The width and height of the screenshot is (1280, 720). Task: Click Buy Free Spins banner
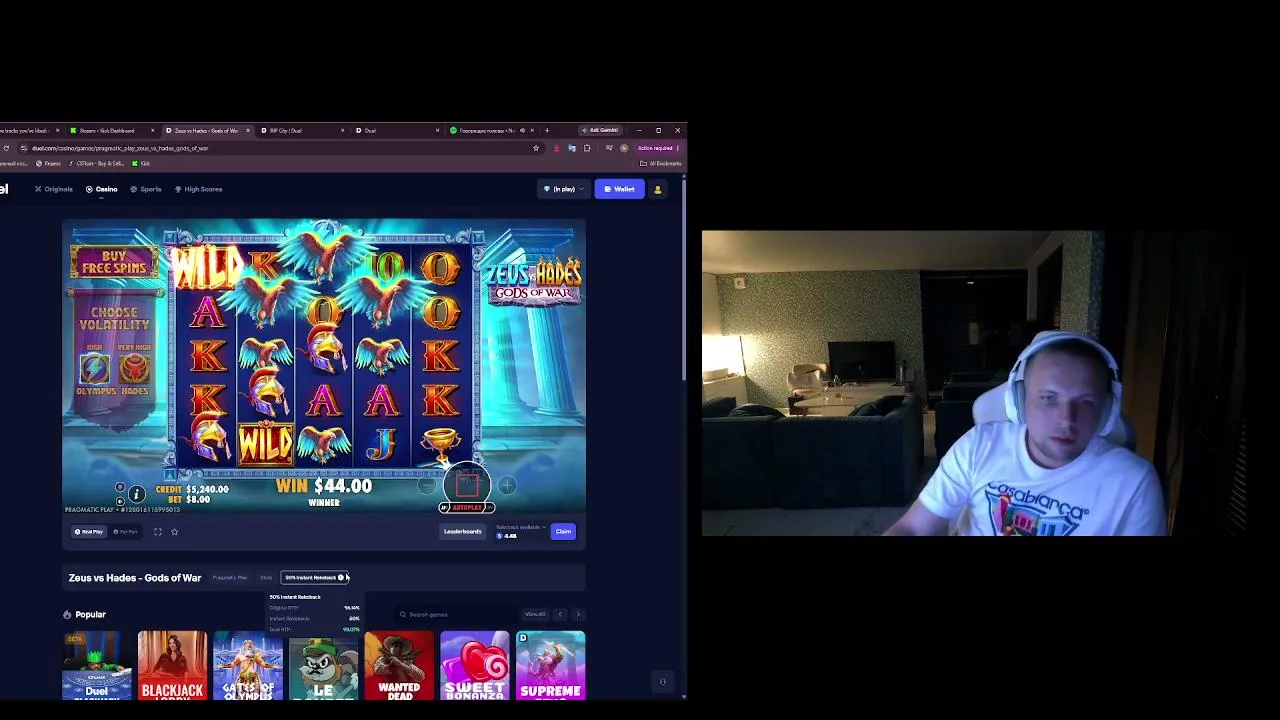[x=114, y=262]
